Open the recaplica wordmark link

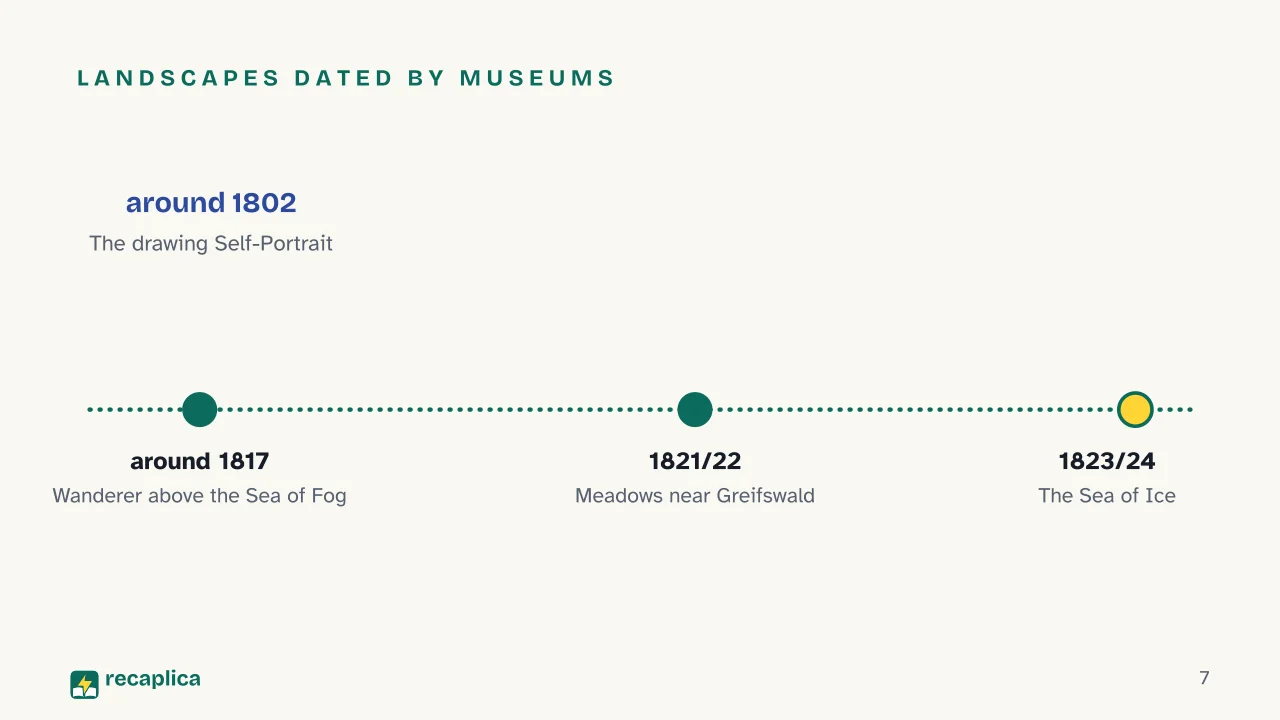click(x=153, y=679)
